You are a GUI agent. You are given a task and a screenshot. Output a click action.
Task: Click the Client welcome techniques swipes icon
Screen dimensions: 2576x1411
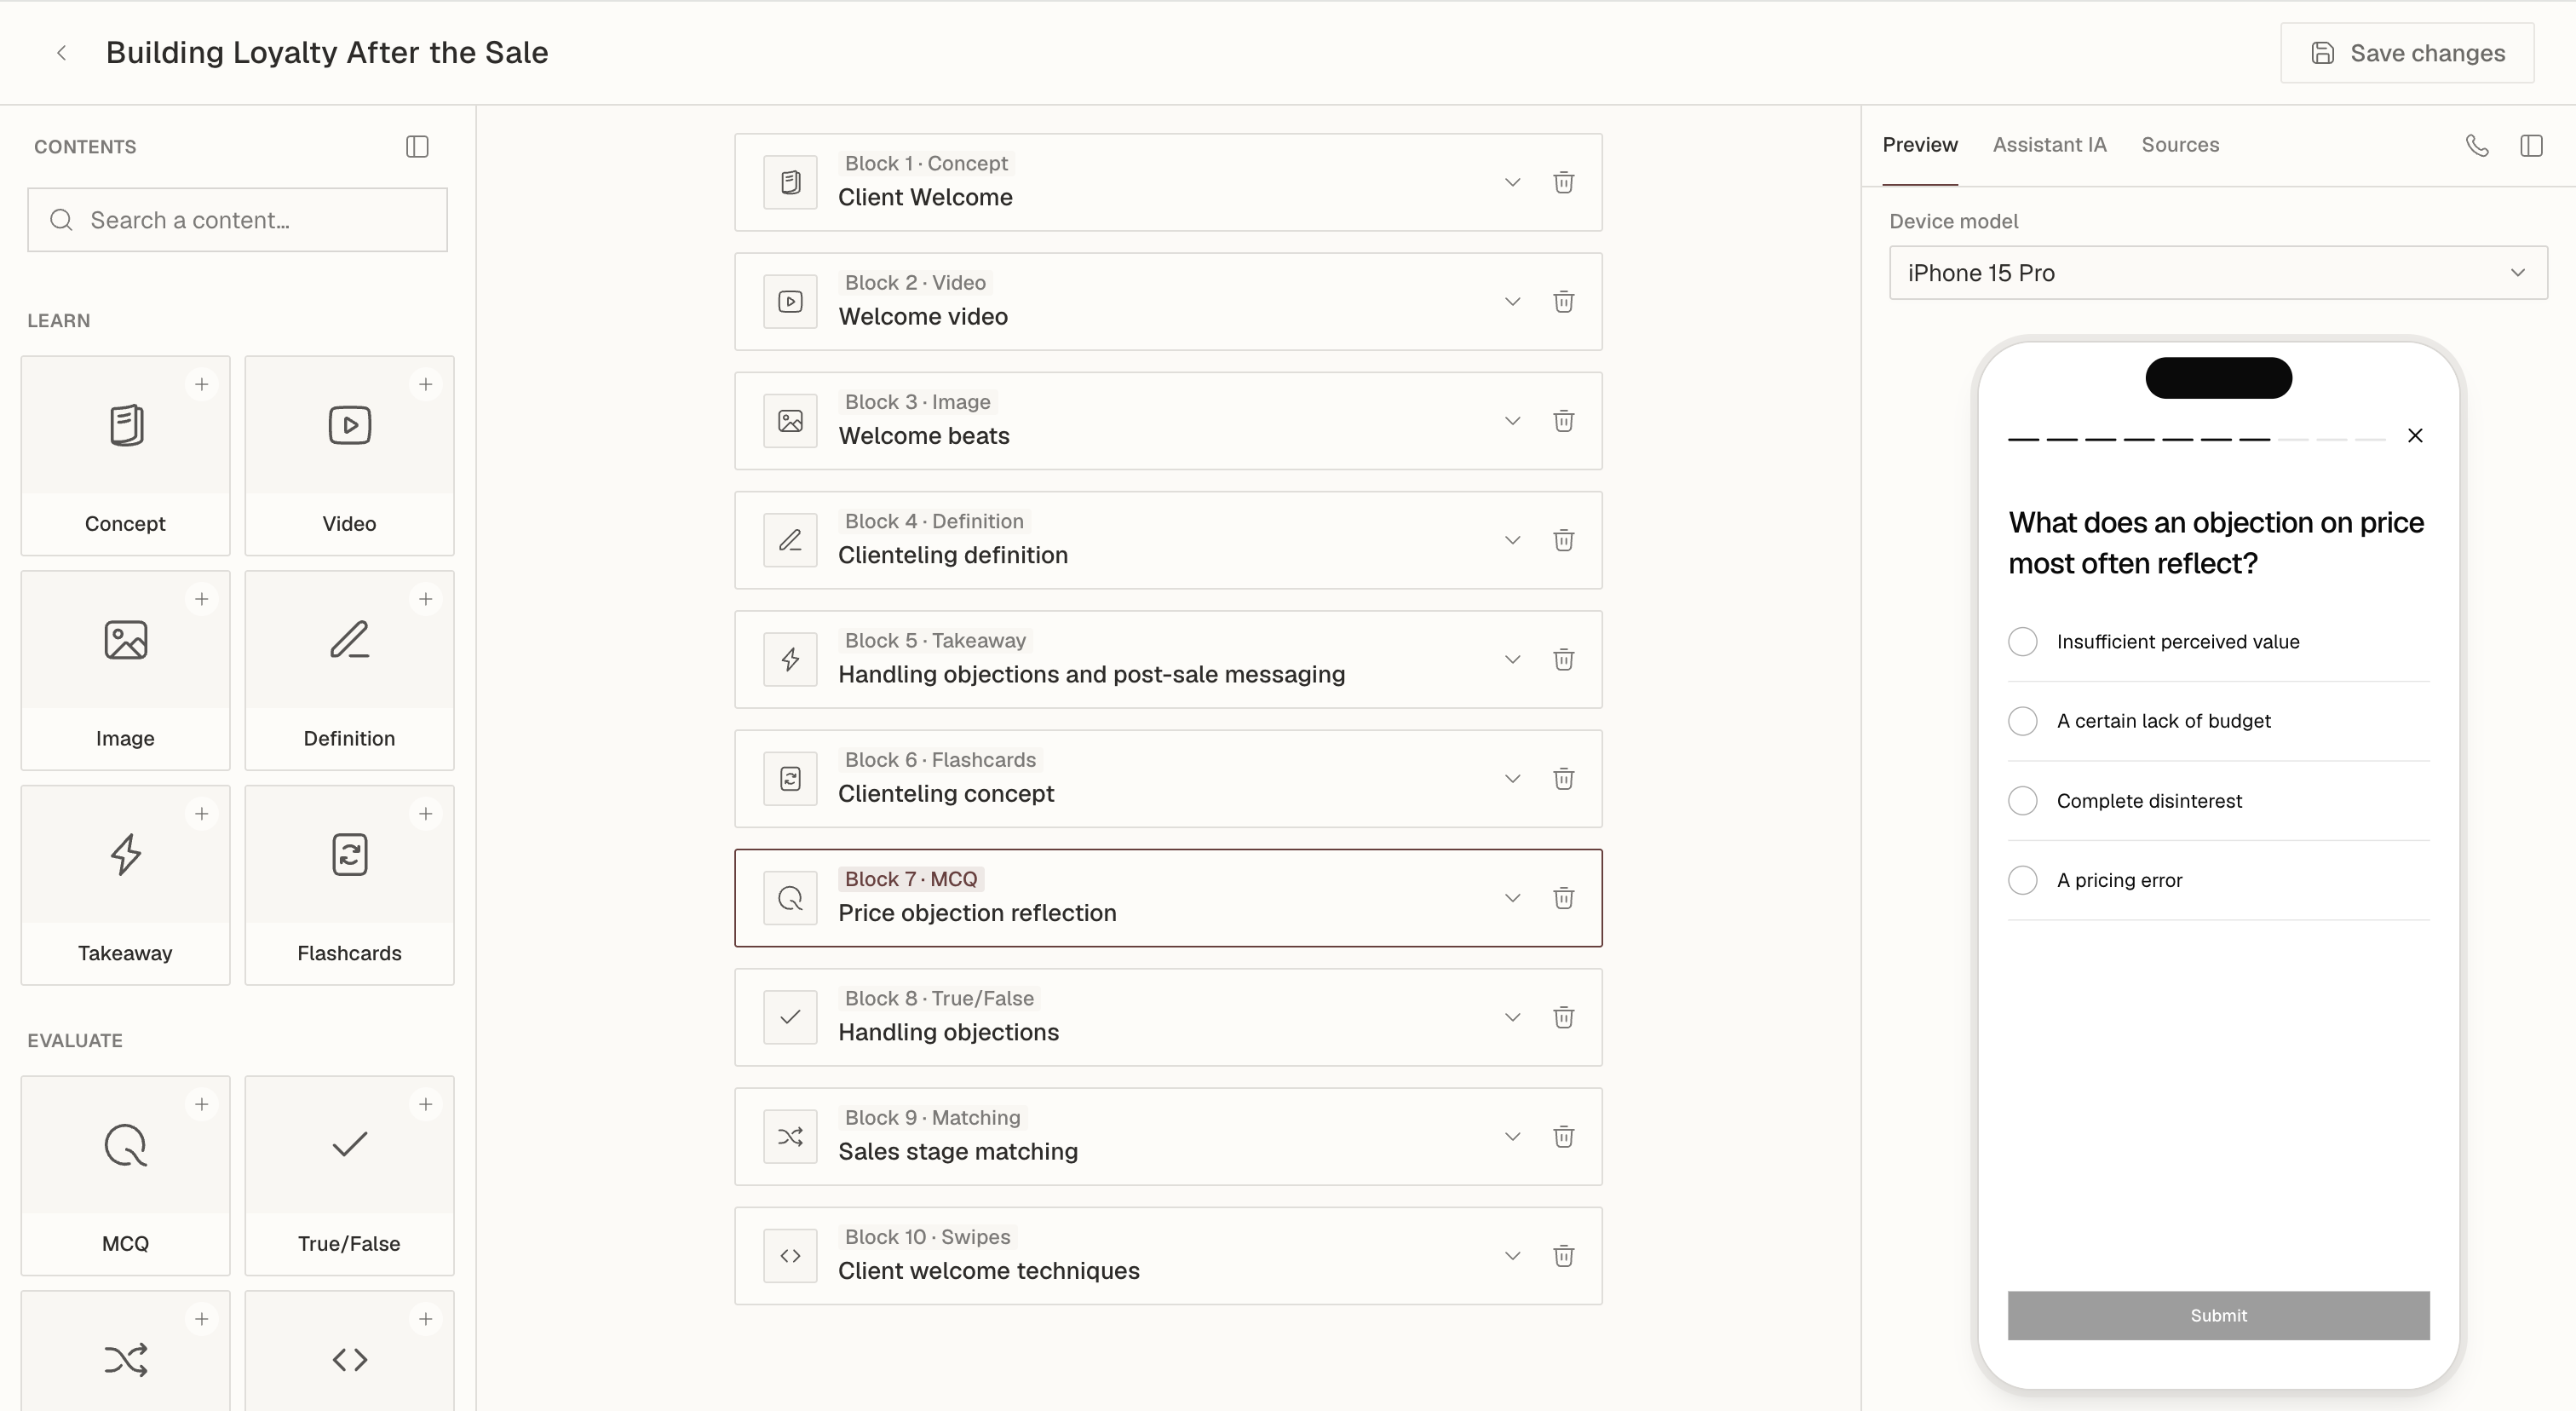(790, 1256)
